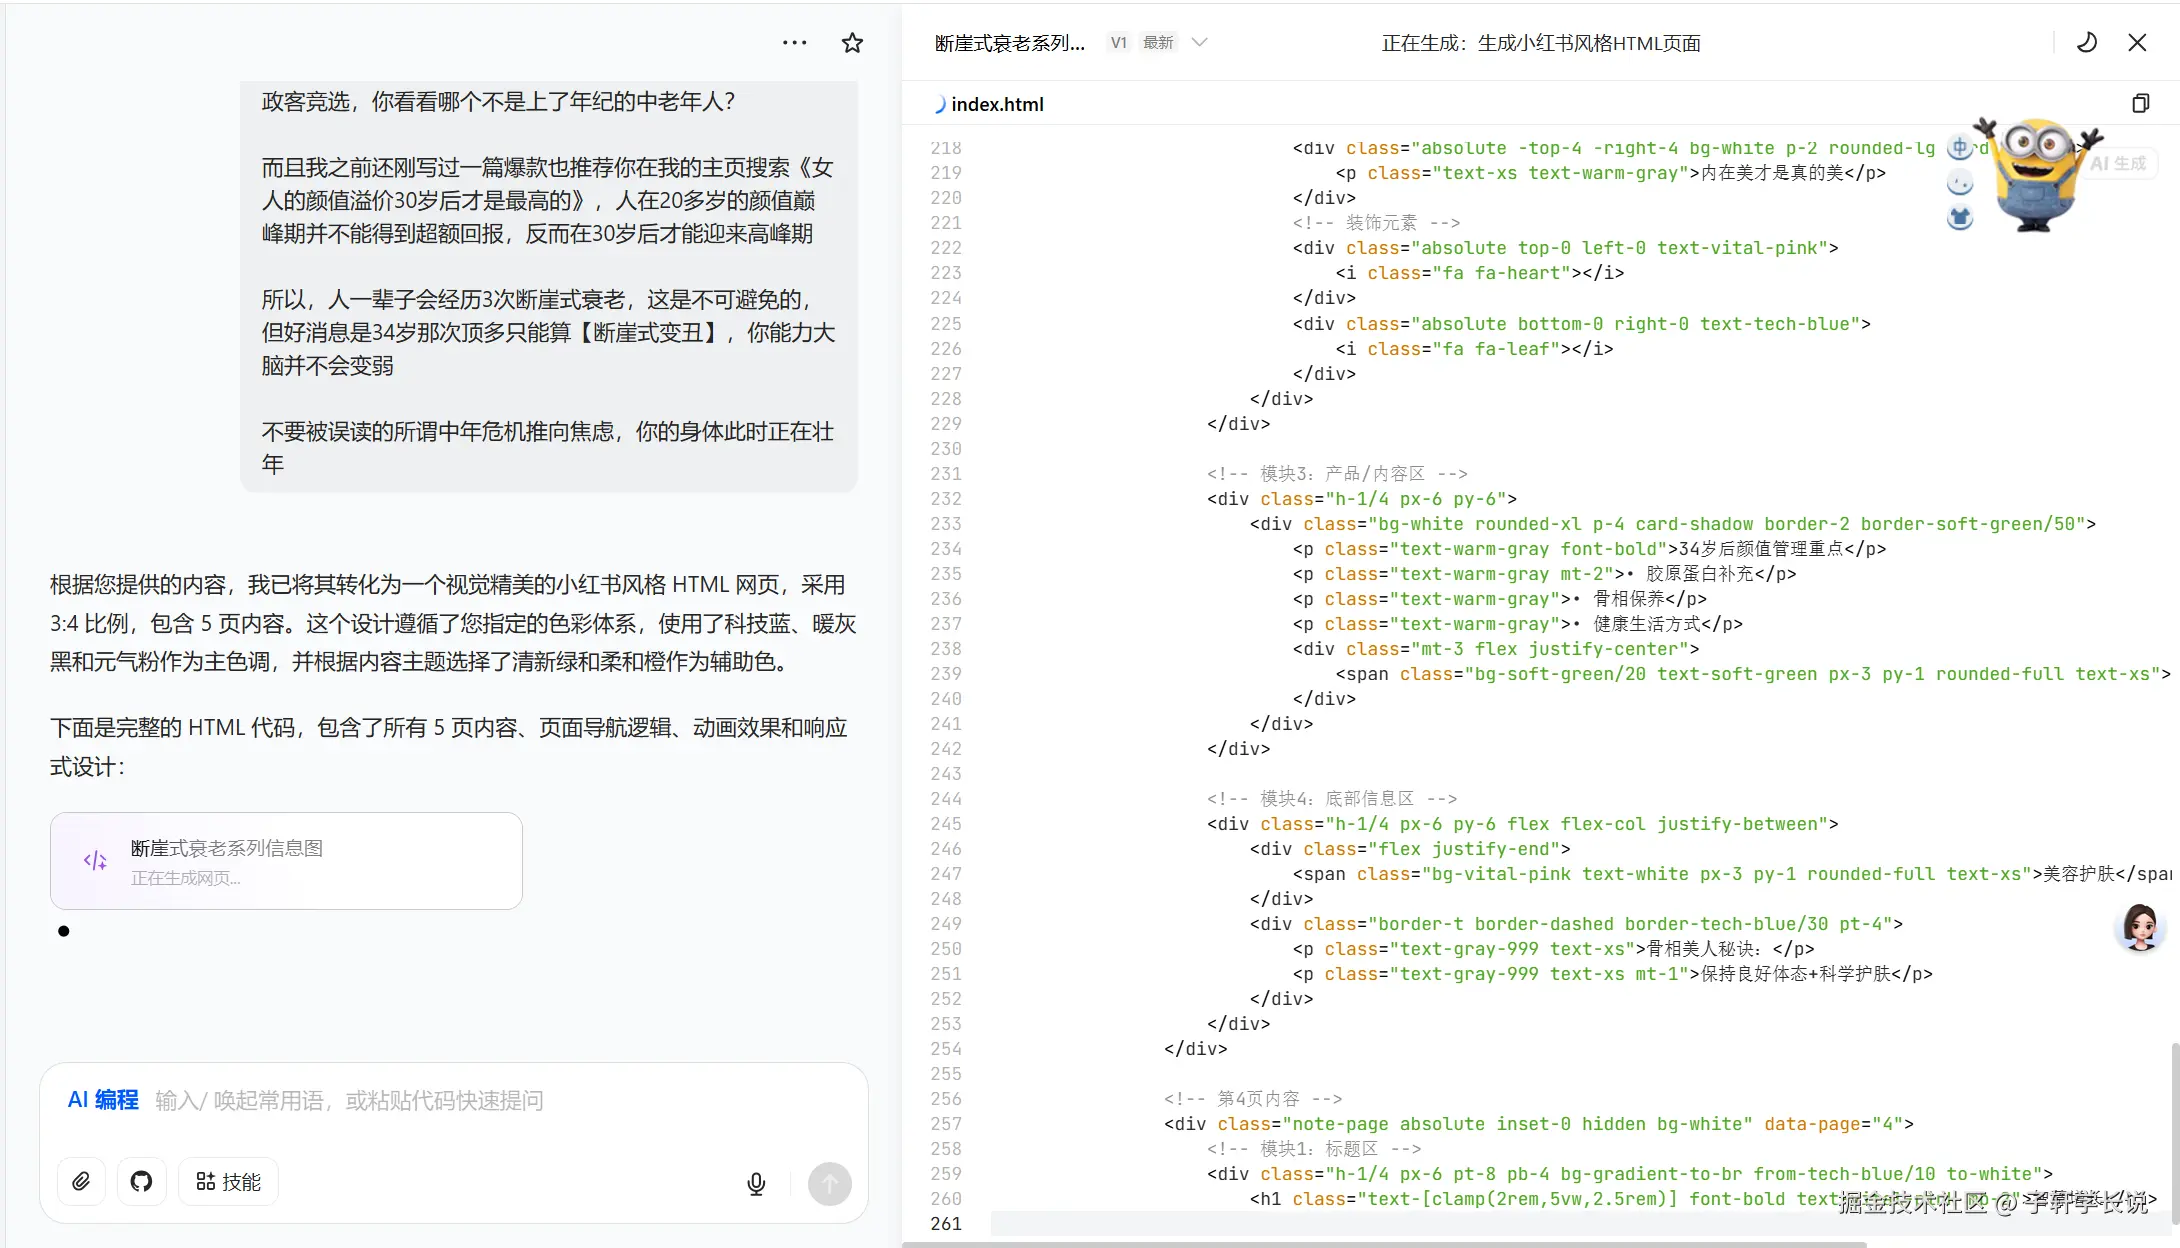Select the index.html file tab
The width and height of the screenshot is (2180, 1248).
coord(996,105)
